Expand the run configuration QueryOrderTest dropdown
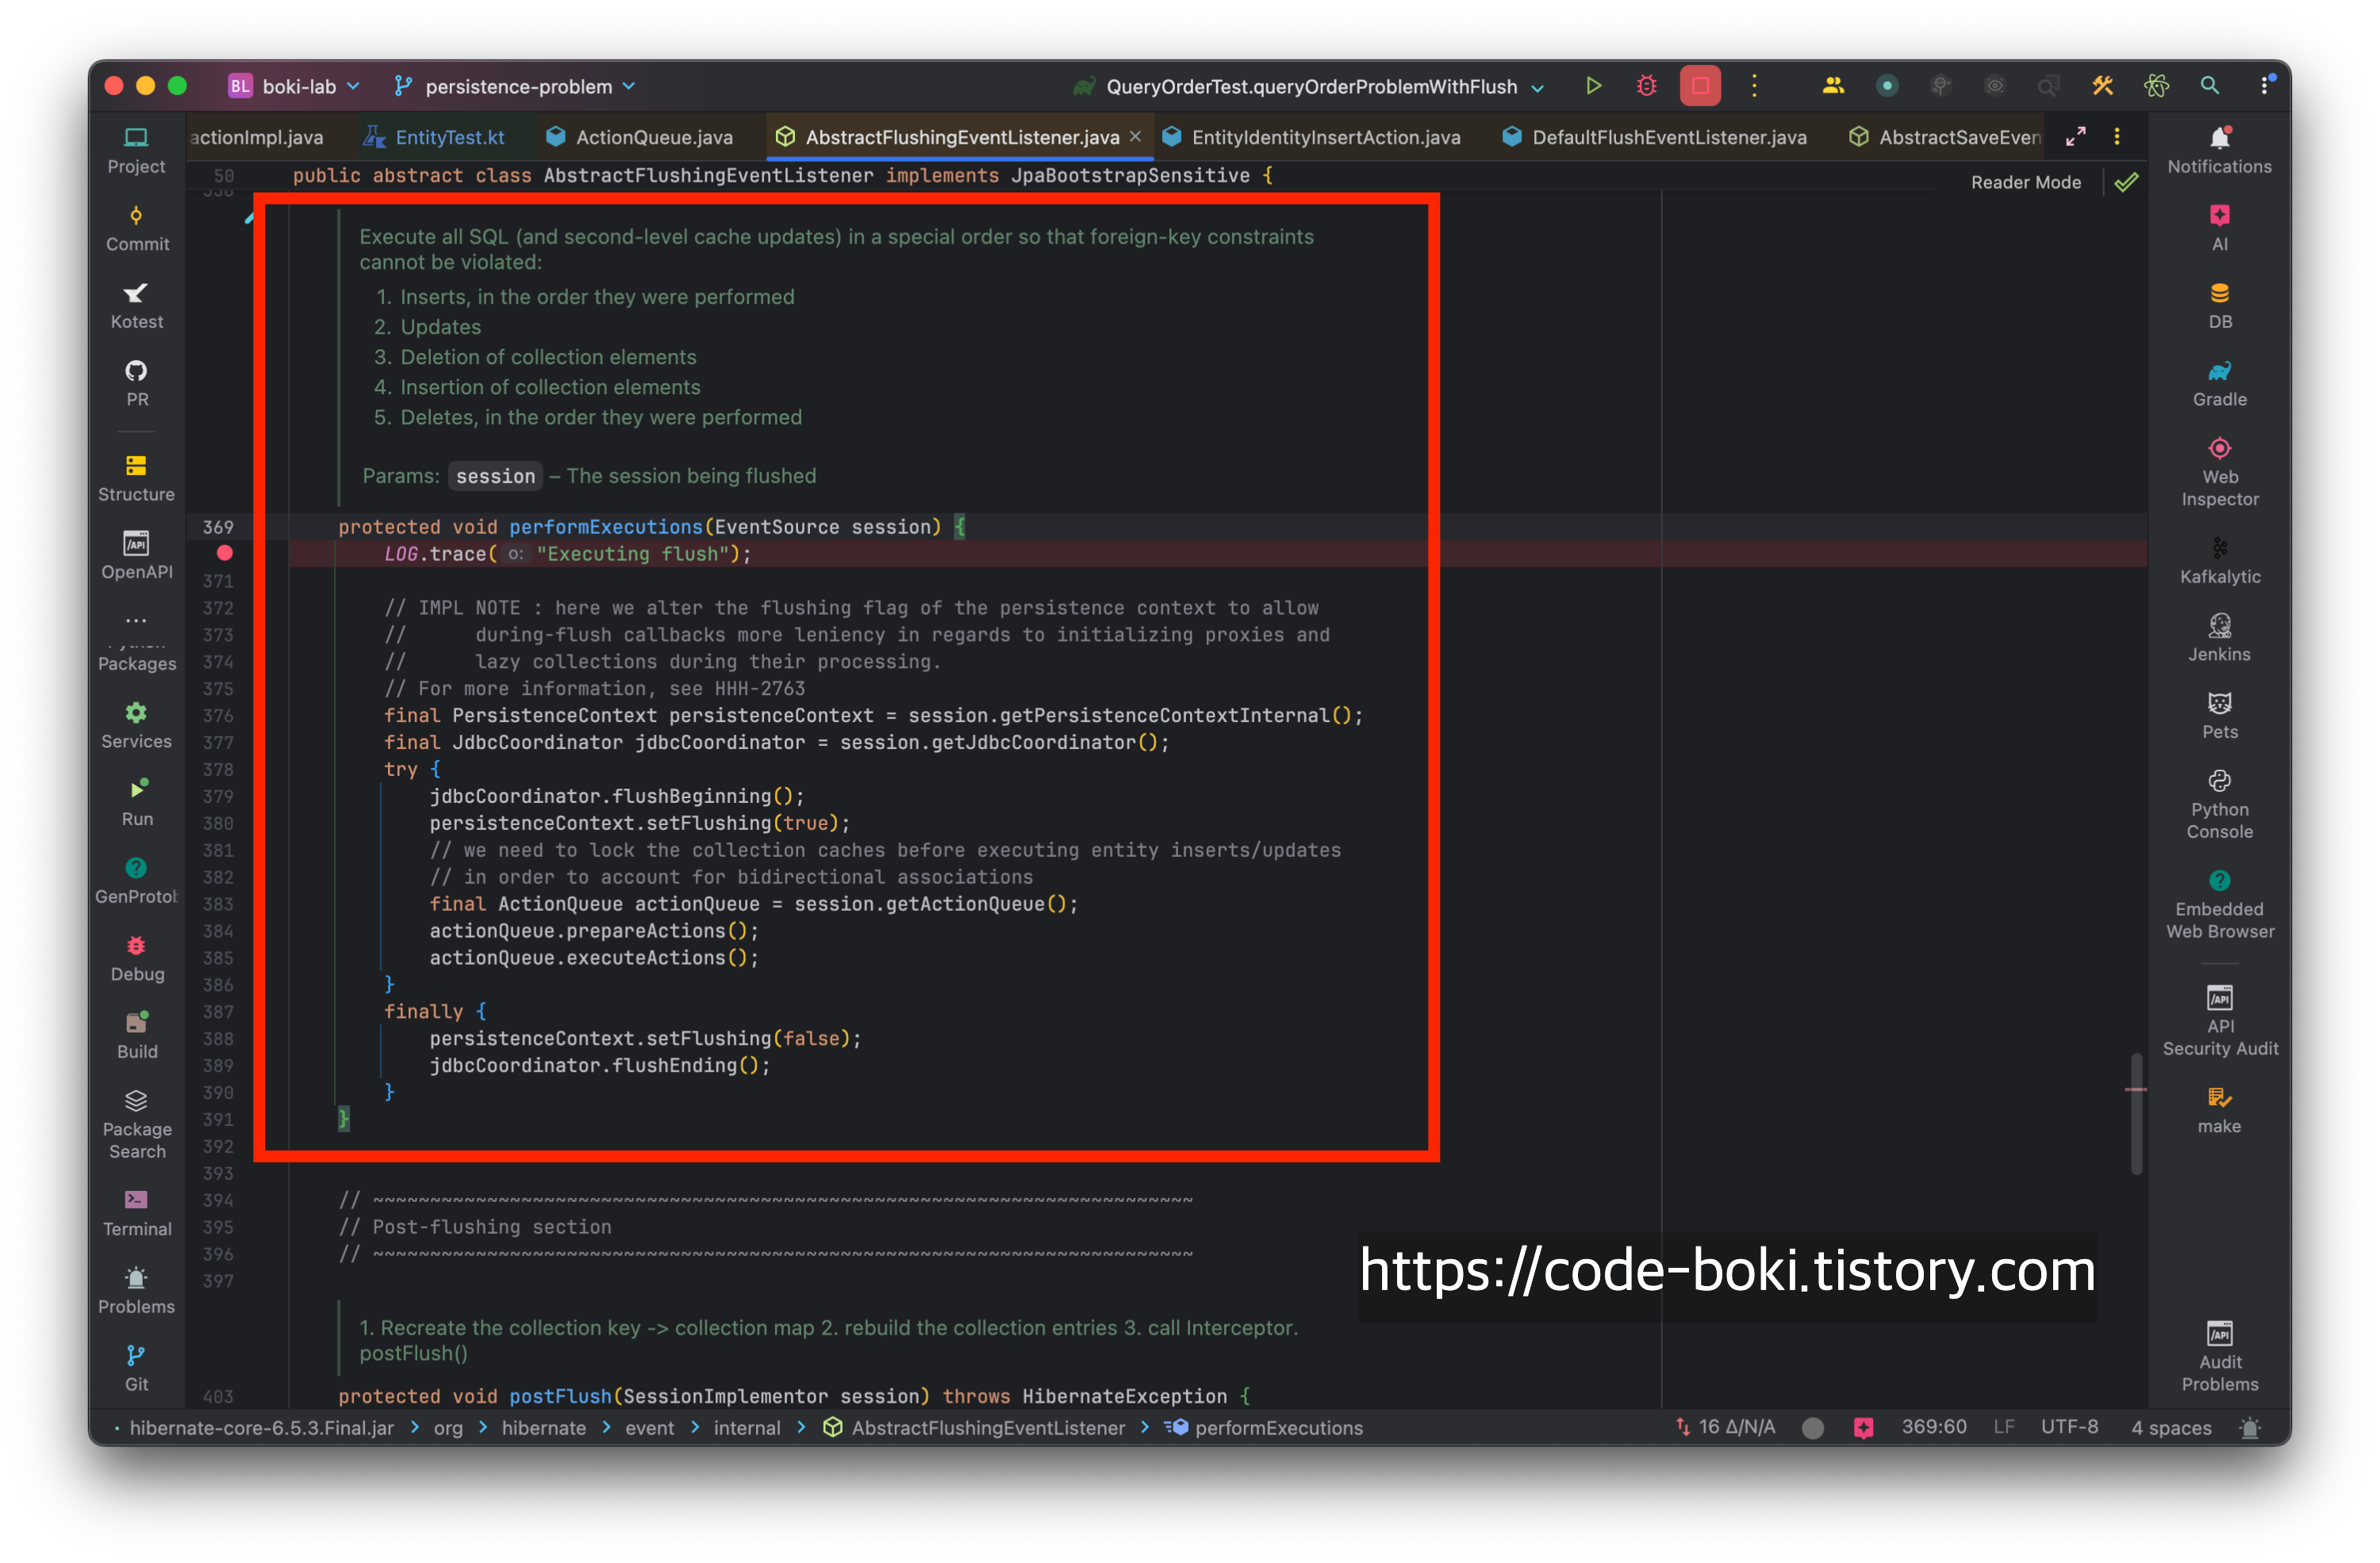 click(1312, 87)
